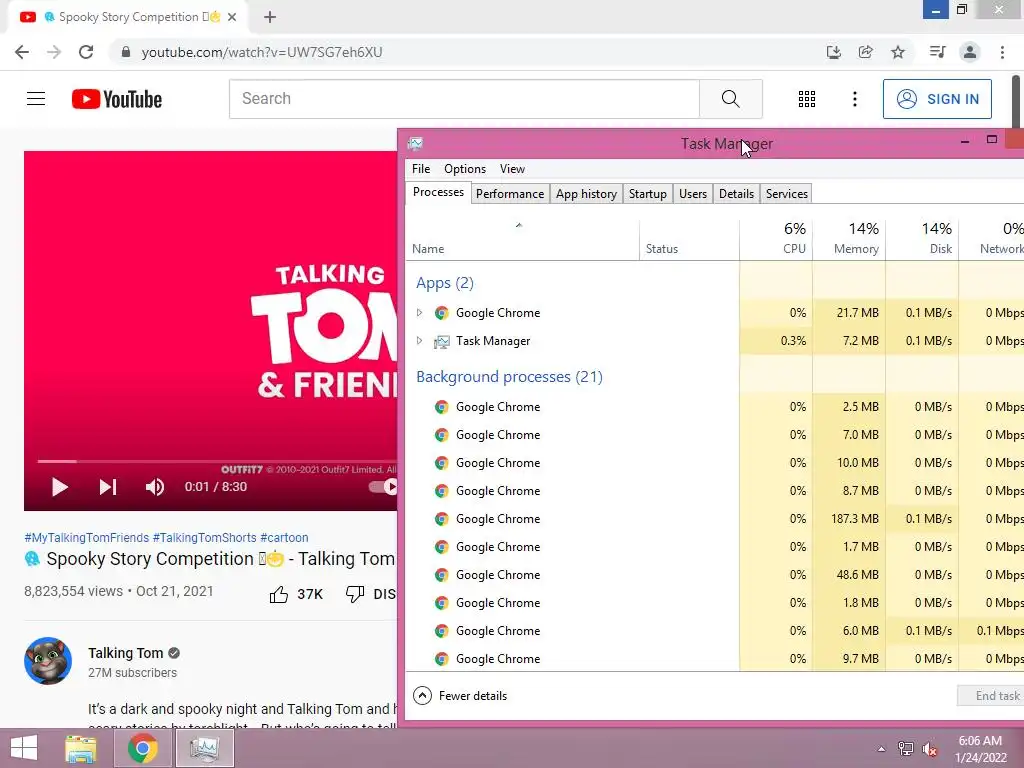
Task: Switch to the Details tab
Action: click(736, 194)
